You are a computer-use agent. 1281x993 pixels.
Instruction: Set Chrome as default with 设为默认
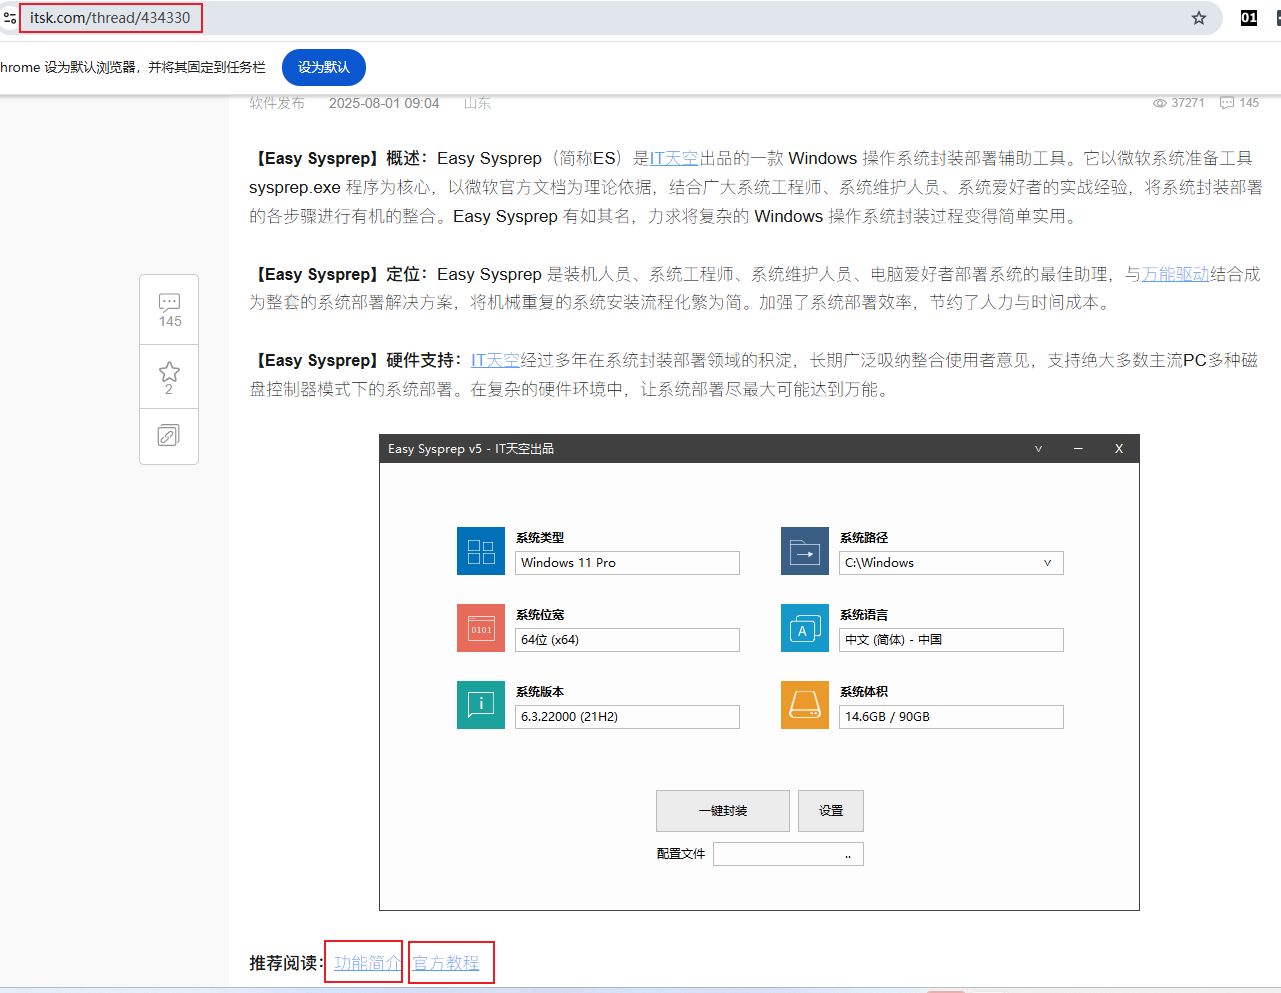(323, 67)
